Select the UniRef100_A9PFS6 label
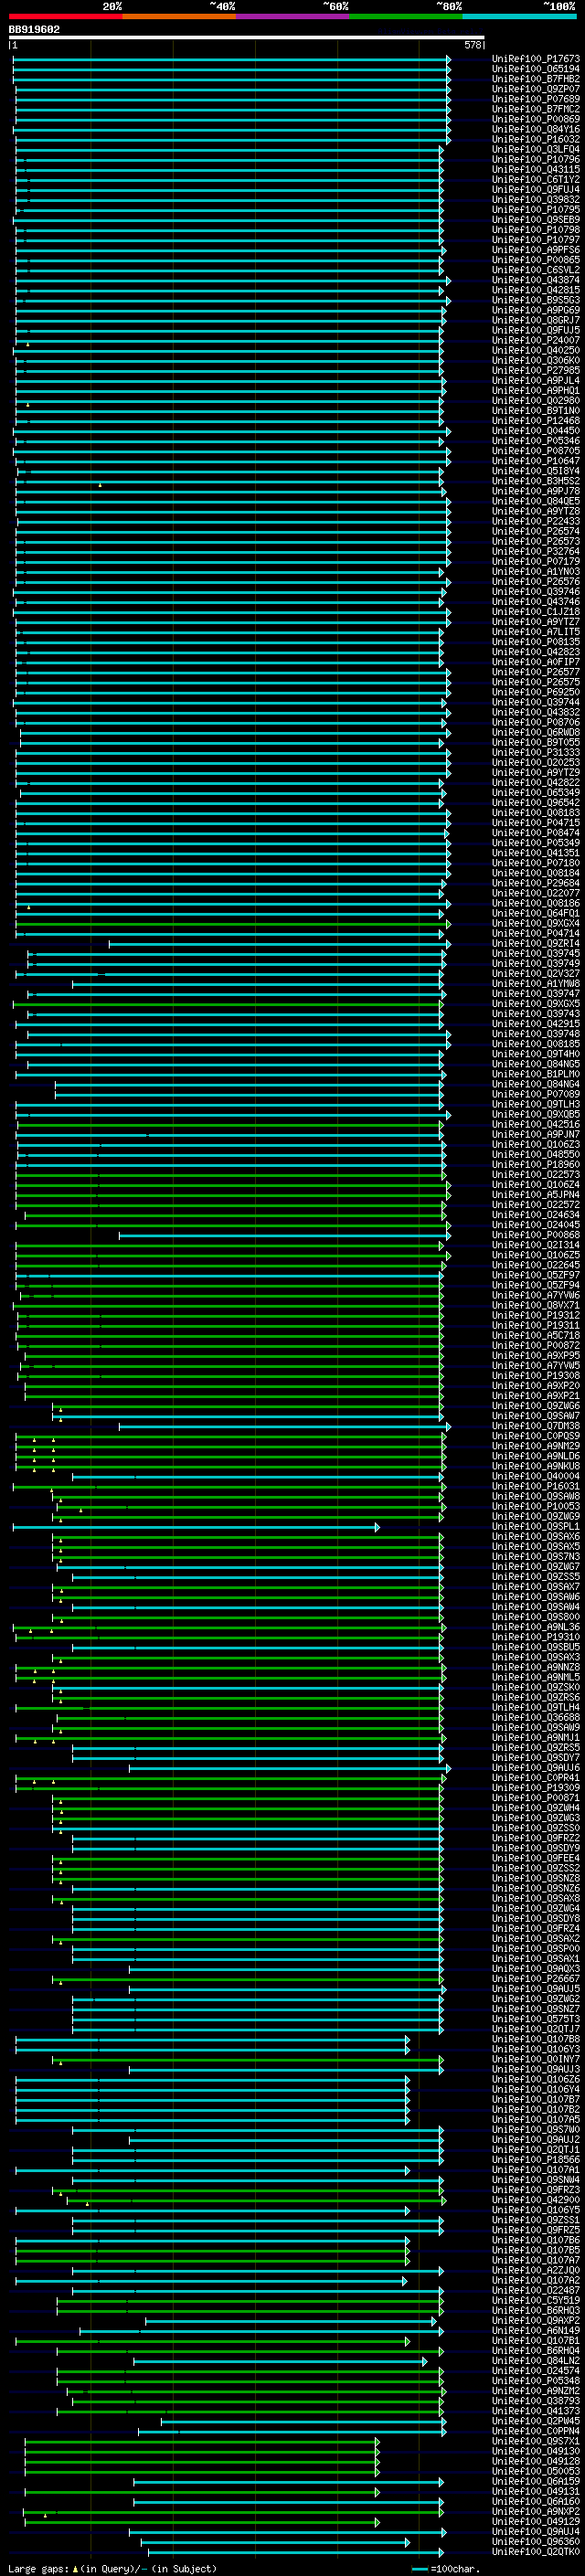This screenshot has height=2576, width=585. click(536, 250)
